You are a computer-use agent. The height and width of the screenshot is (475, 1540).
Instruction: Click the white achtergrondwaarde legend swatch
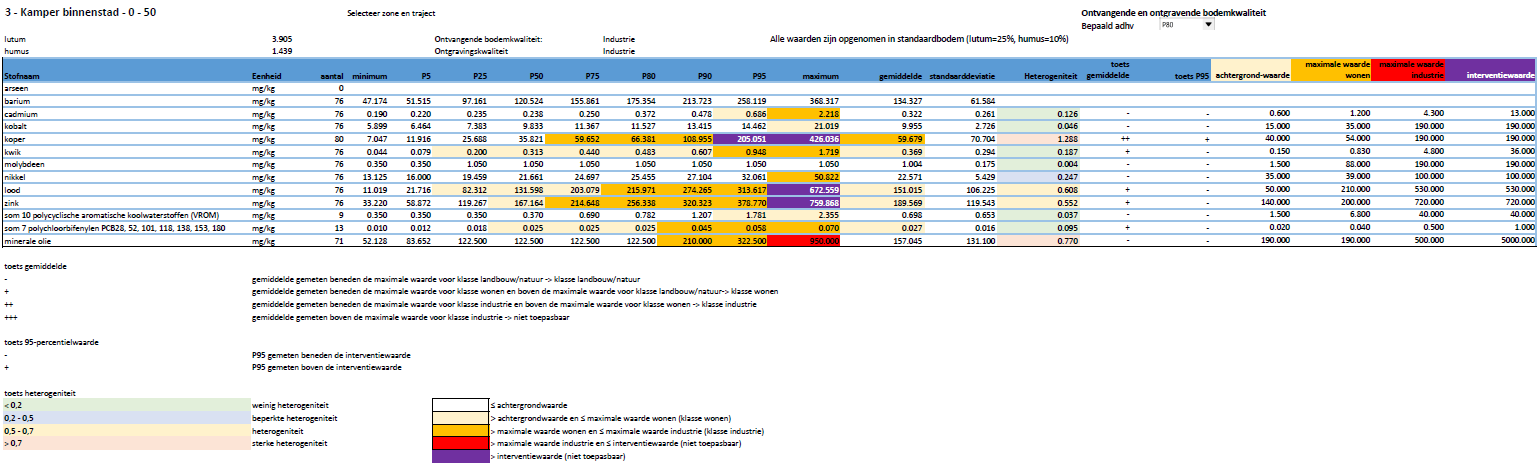tap(458, 404)
